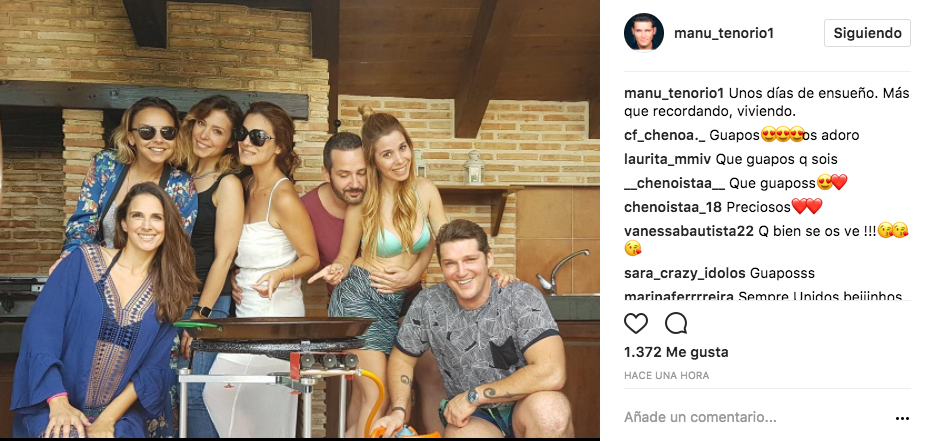Open the Hace una hora timestamp link
Viewport: 933px width, 441px height.
666,376
